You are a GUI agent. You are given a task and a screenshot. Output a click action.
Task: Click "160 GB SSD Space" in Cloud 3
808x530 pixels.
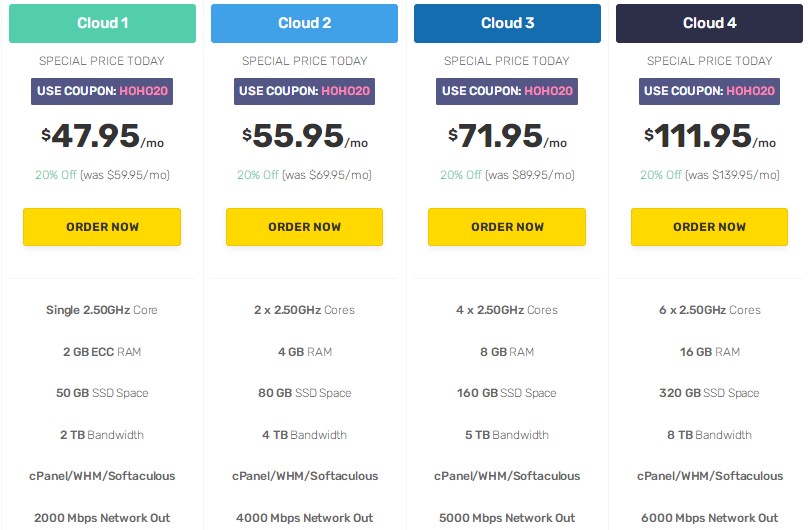click(507, 393)
